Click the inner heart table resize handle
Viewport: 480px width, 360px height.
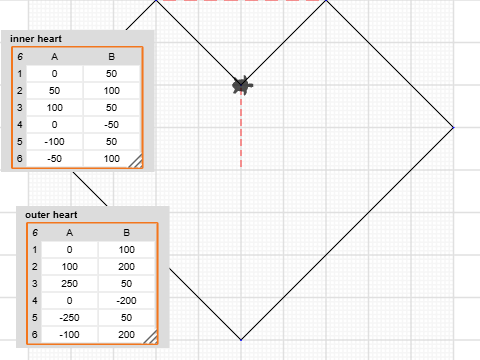135,160
